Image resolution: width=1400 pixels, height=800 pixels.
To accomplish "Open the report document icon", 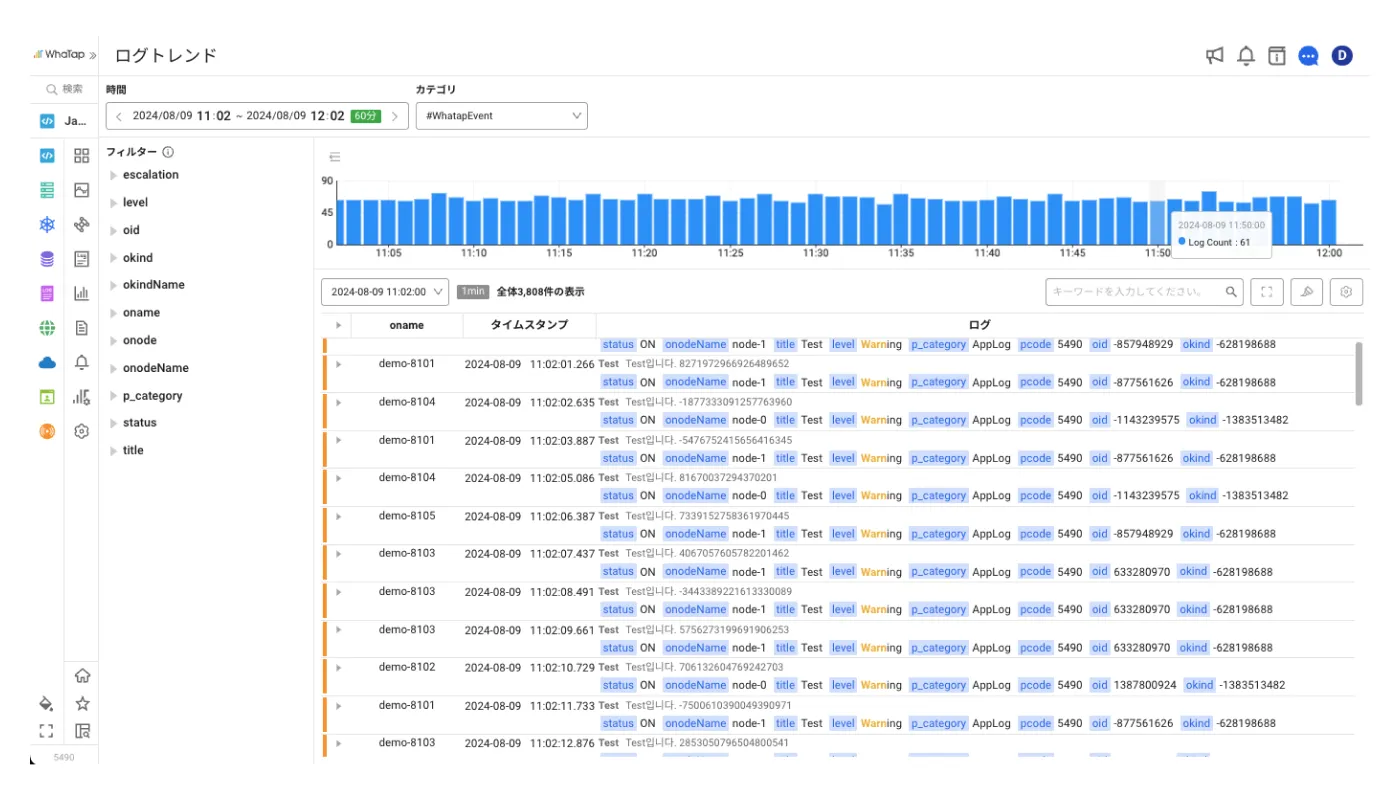I will pyautogui.click(x=82, y=328).
